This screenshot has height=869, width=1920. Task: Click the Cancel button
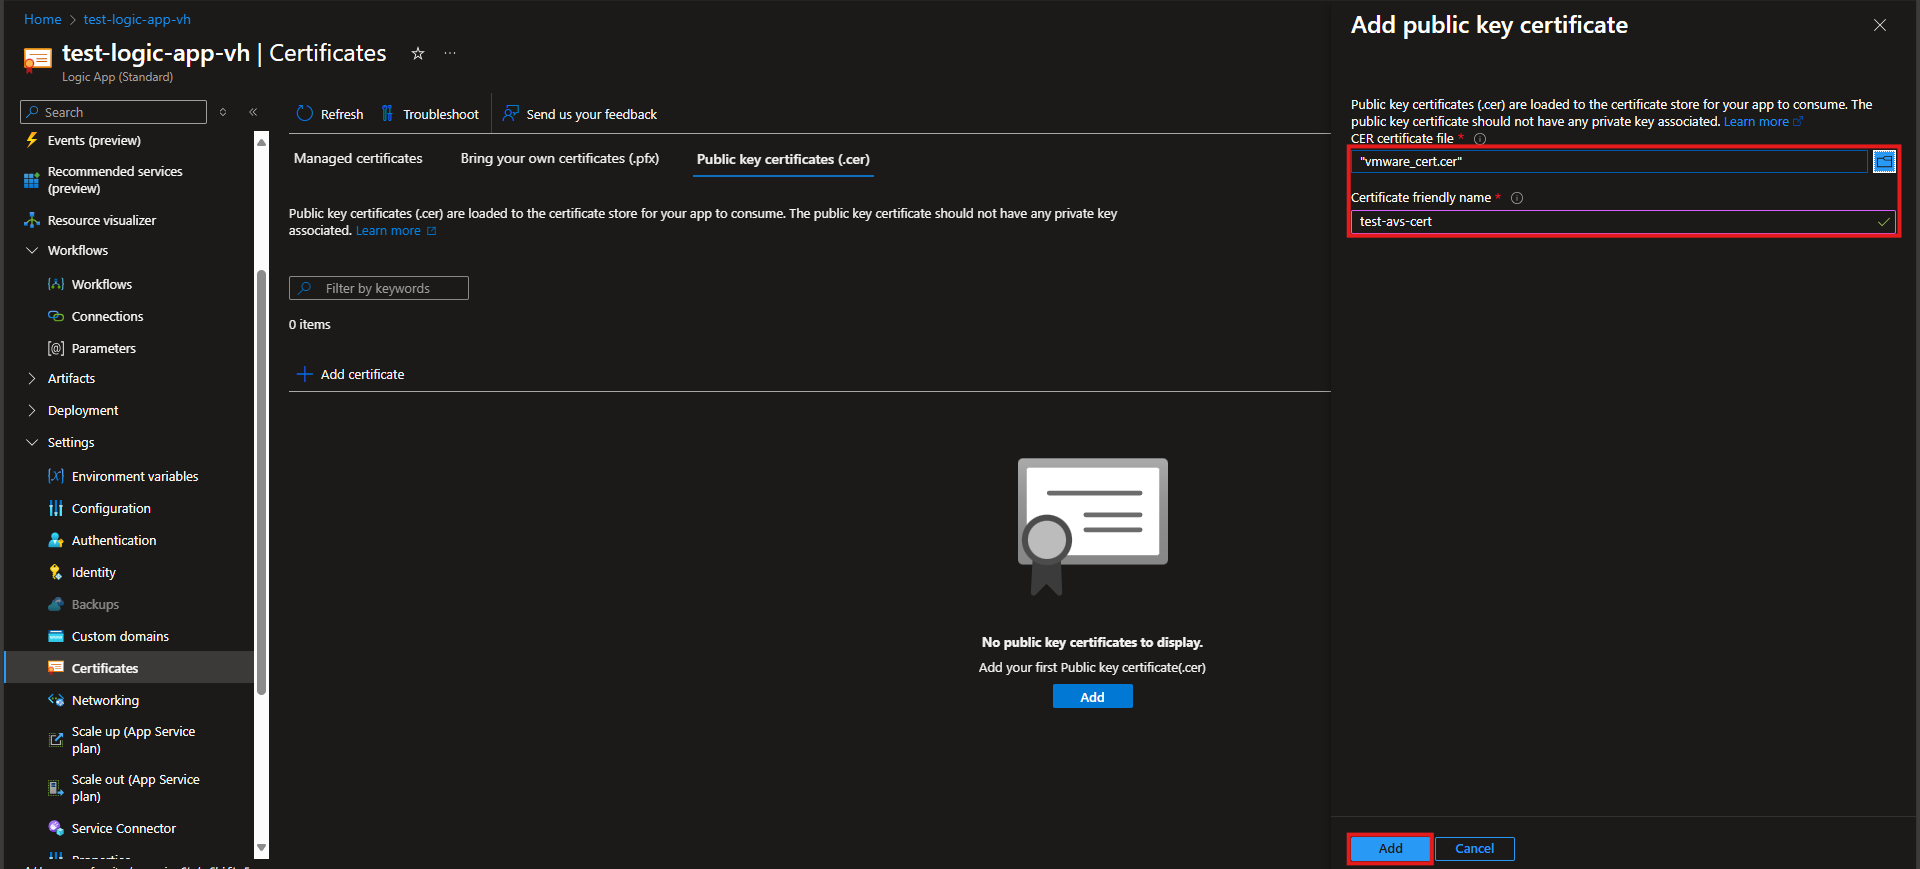click(x=1474, y=848)
